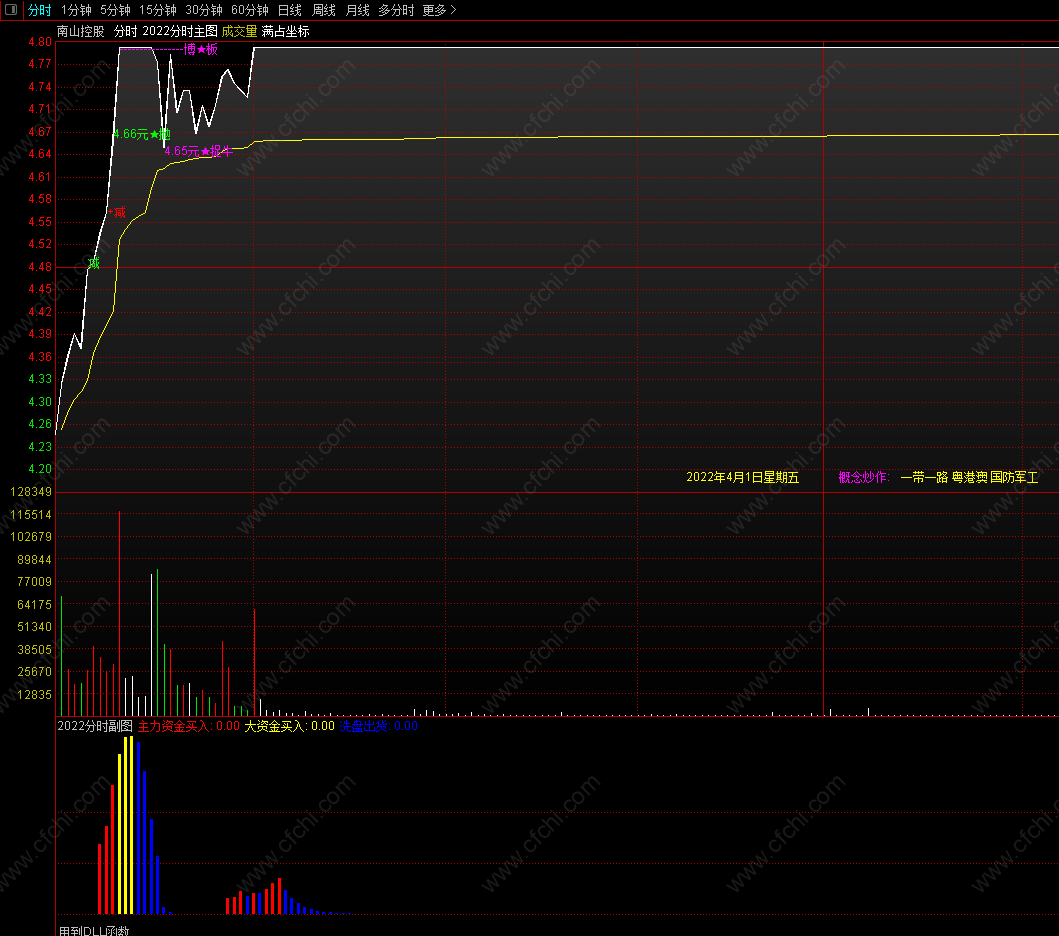Click the 4.48 price axis label
Image resolution: width=1059 pixels, height=936 pixels.
click(40, 267)
